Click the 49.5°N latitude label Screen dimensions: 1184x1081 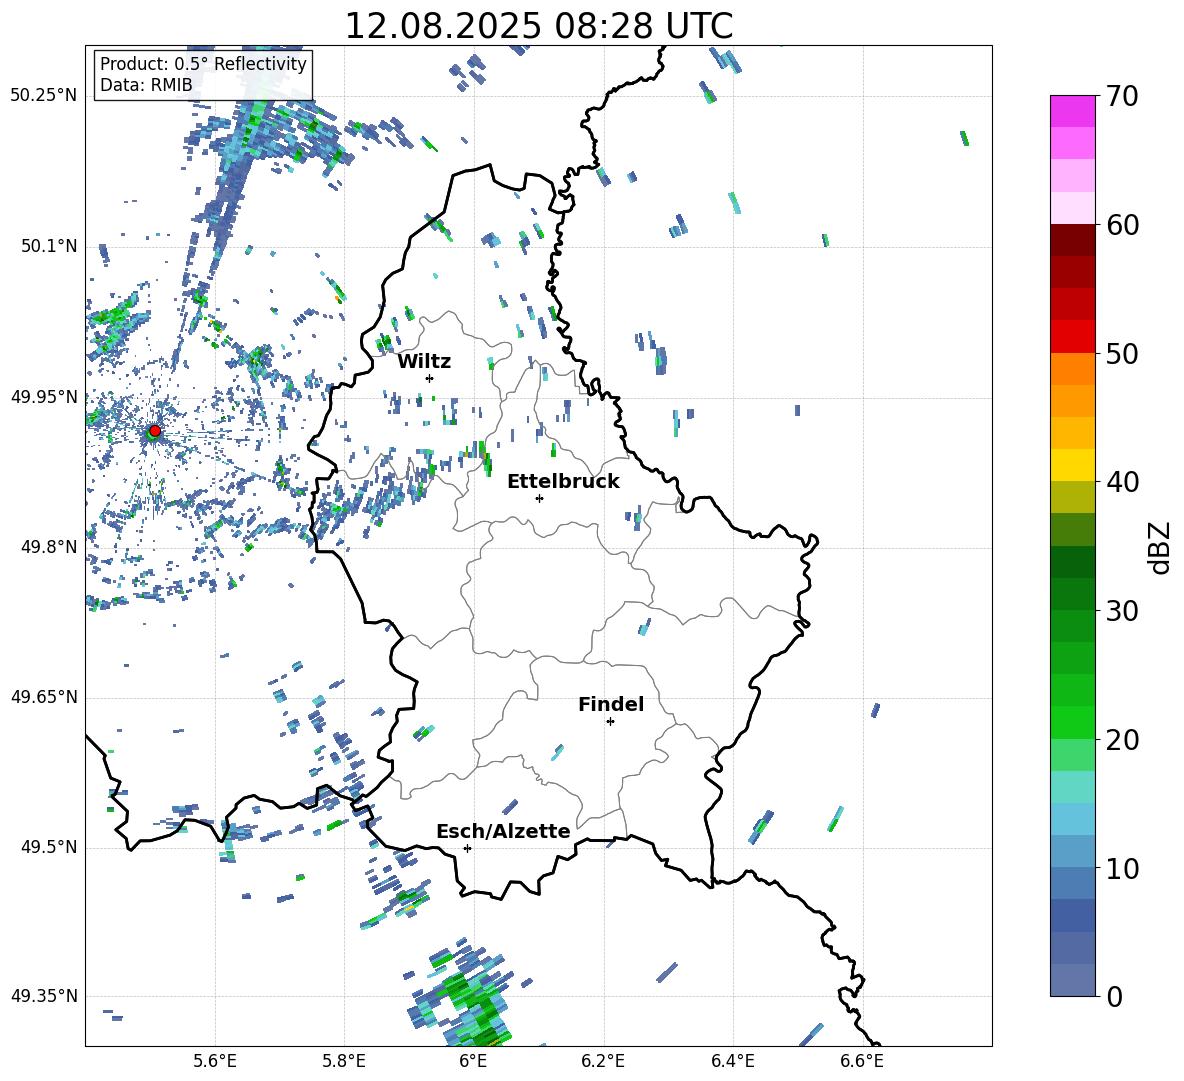[x=49, y=847]
